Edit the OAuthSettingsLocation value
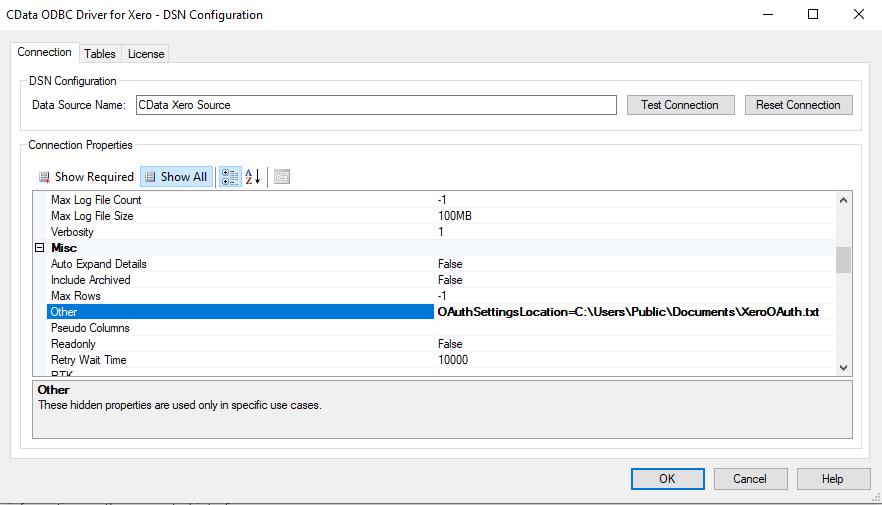The width and height of the screenshot is (882, 505). [628, 312]
